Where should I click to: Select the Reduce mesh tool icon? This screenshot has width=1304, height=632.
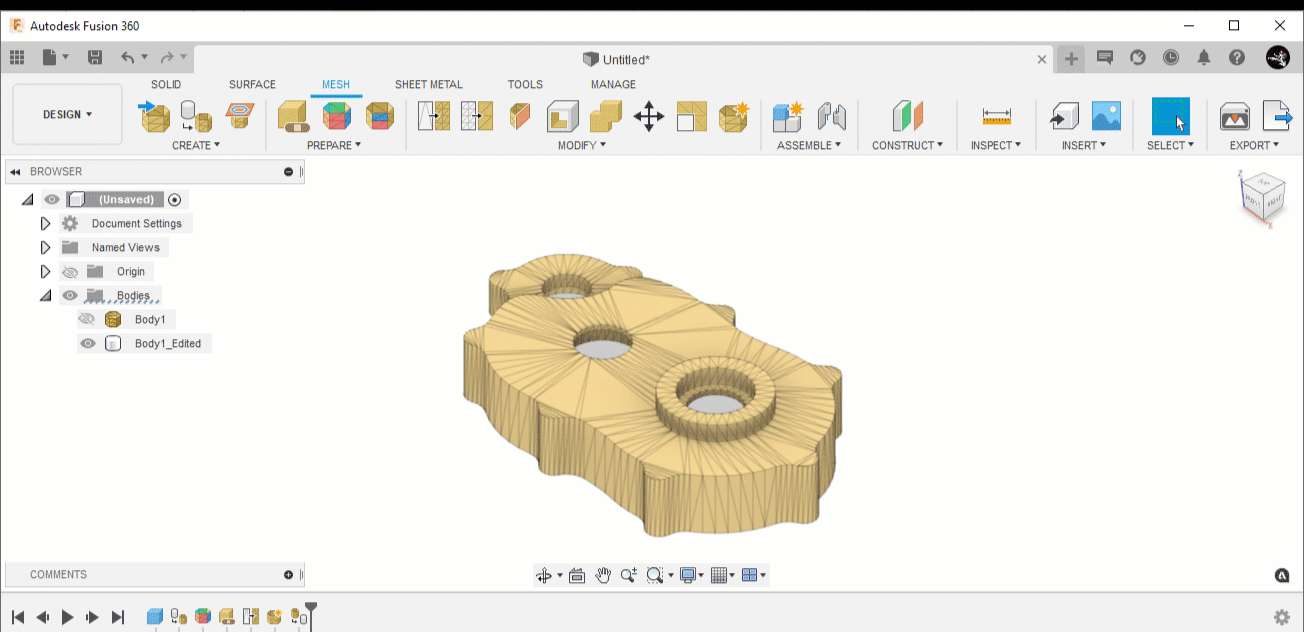(477, 116)
